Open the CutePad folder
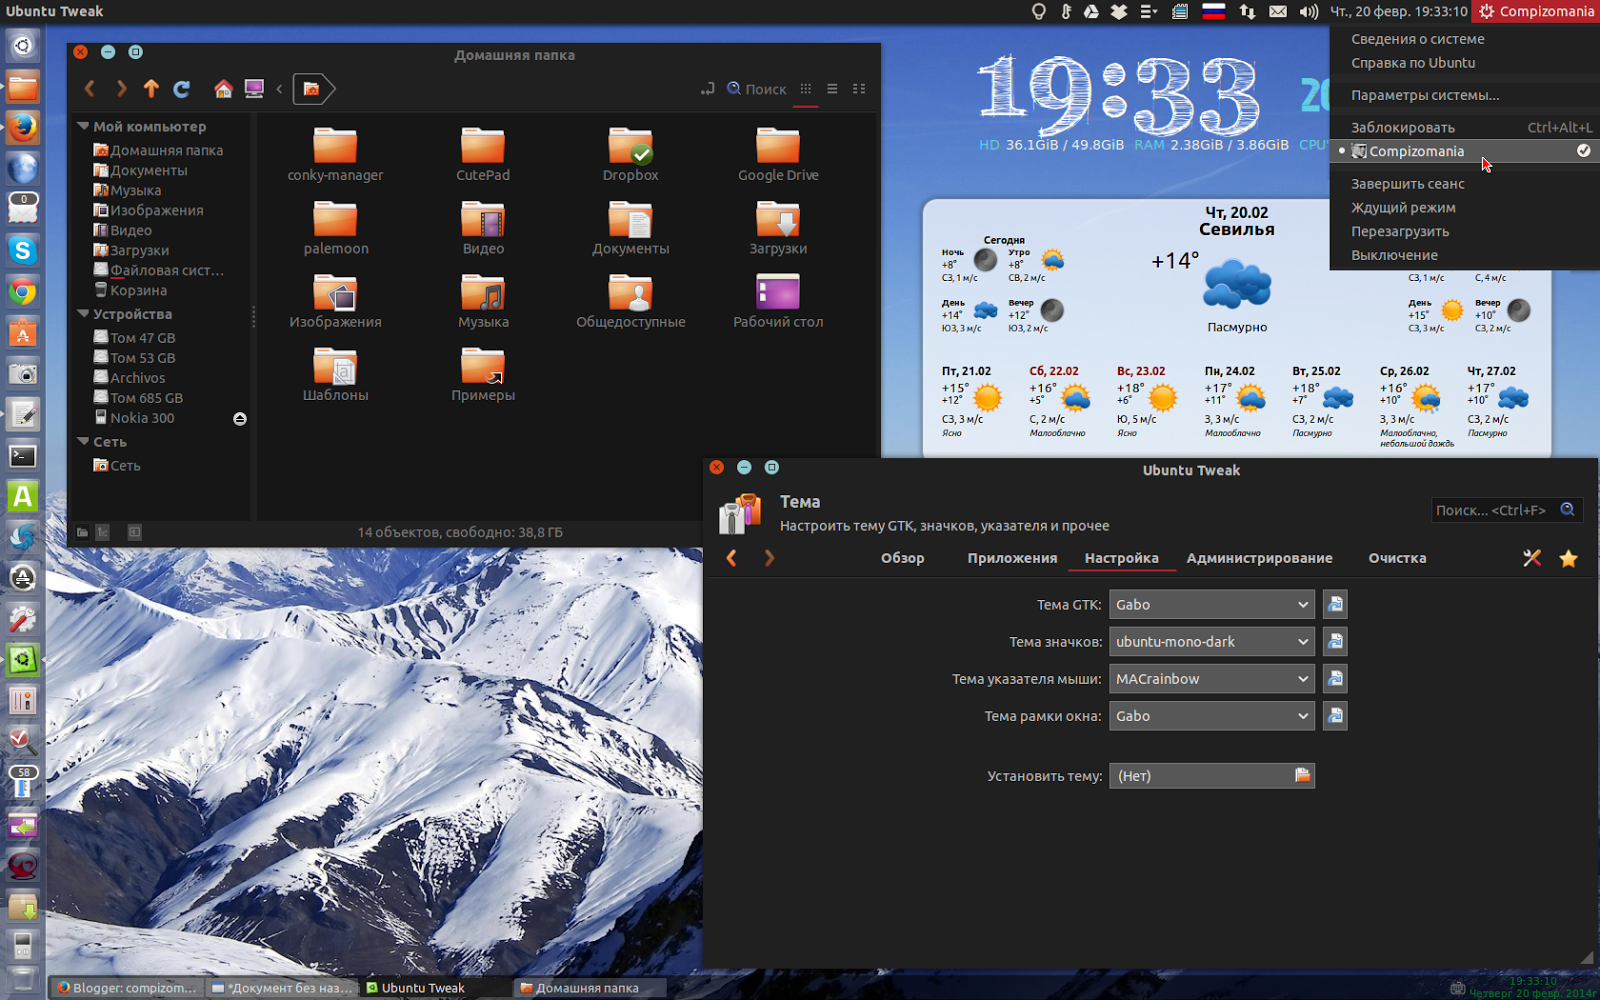 (483, 155)
